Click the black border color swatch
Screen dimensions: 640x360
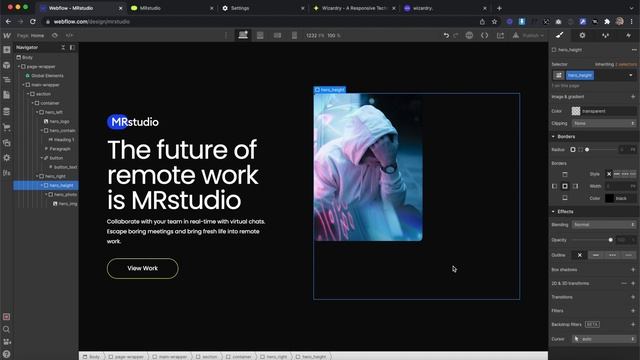[x=609, y=198]
